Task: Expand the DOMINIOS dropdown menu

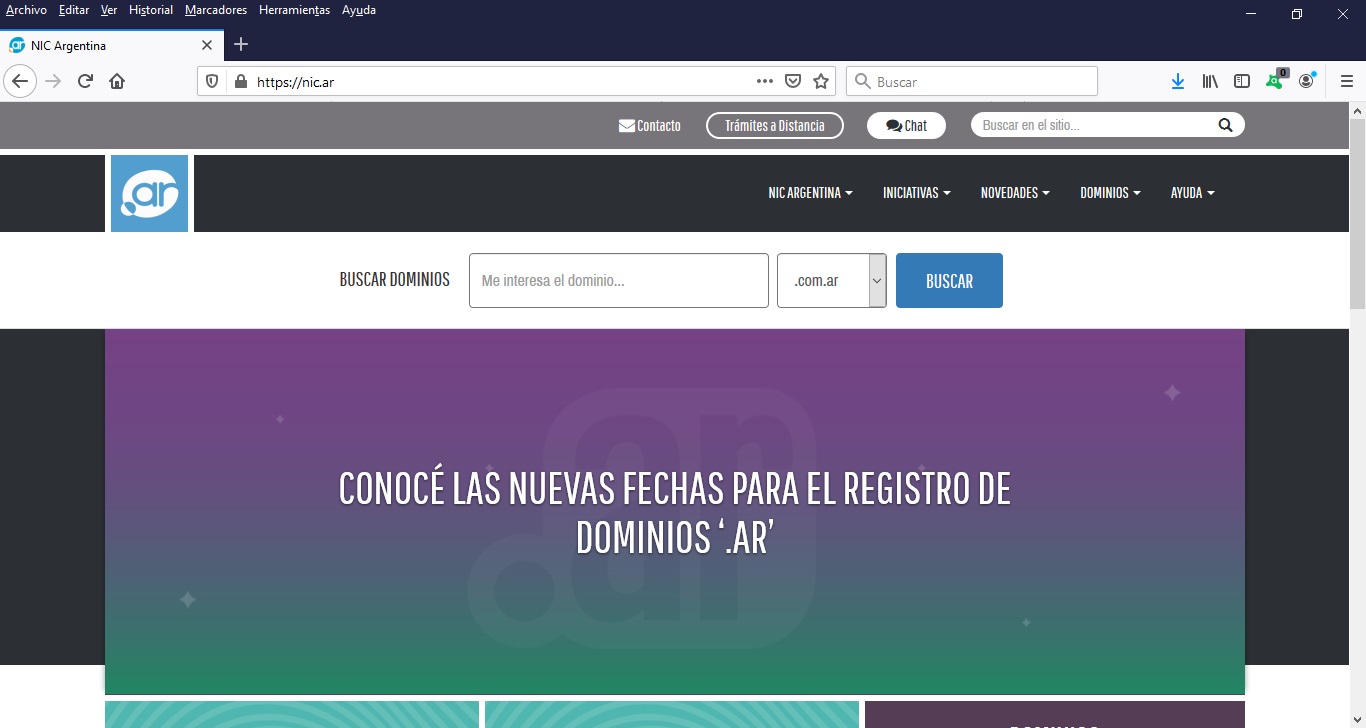Action: pyautogui.click(x=1110, y=193)
